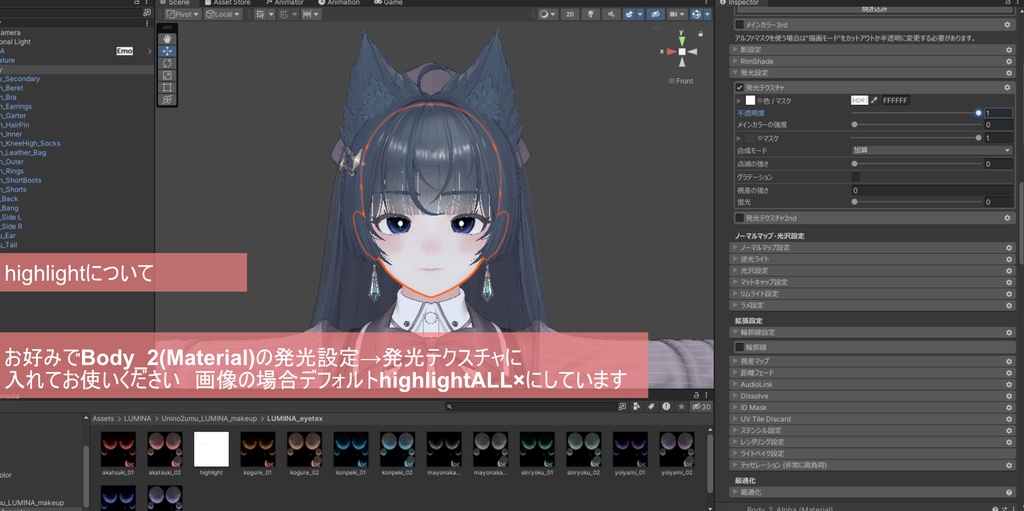Switch to the Animator tab
Image resolution: width=1024 pixels, height=511 pixels.
(284, 3)
